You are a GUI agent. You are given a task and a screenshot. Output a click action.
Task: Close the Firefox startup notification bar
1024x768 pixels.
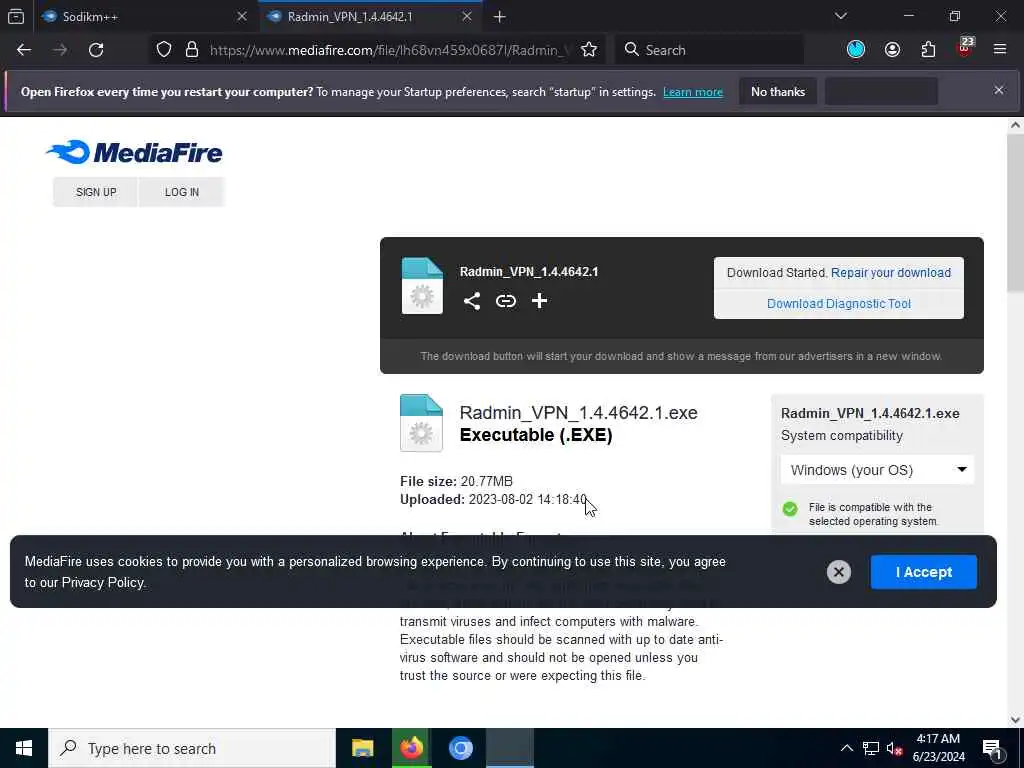click(999, 90)
